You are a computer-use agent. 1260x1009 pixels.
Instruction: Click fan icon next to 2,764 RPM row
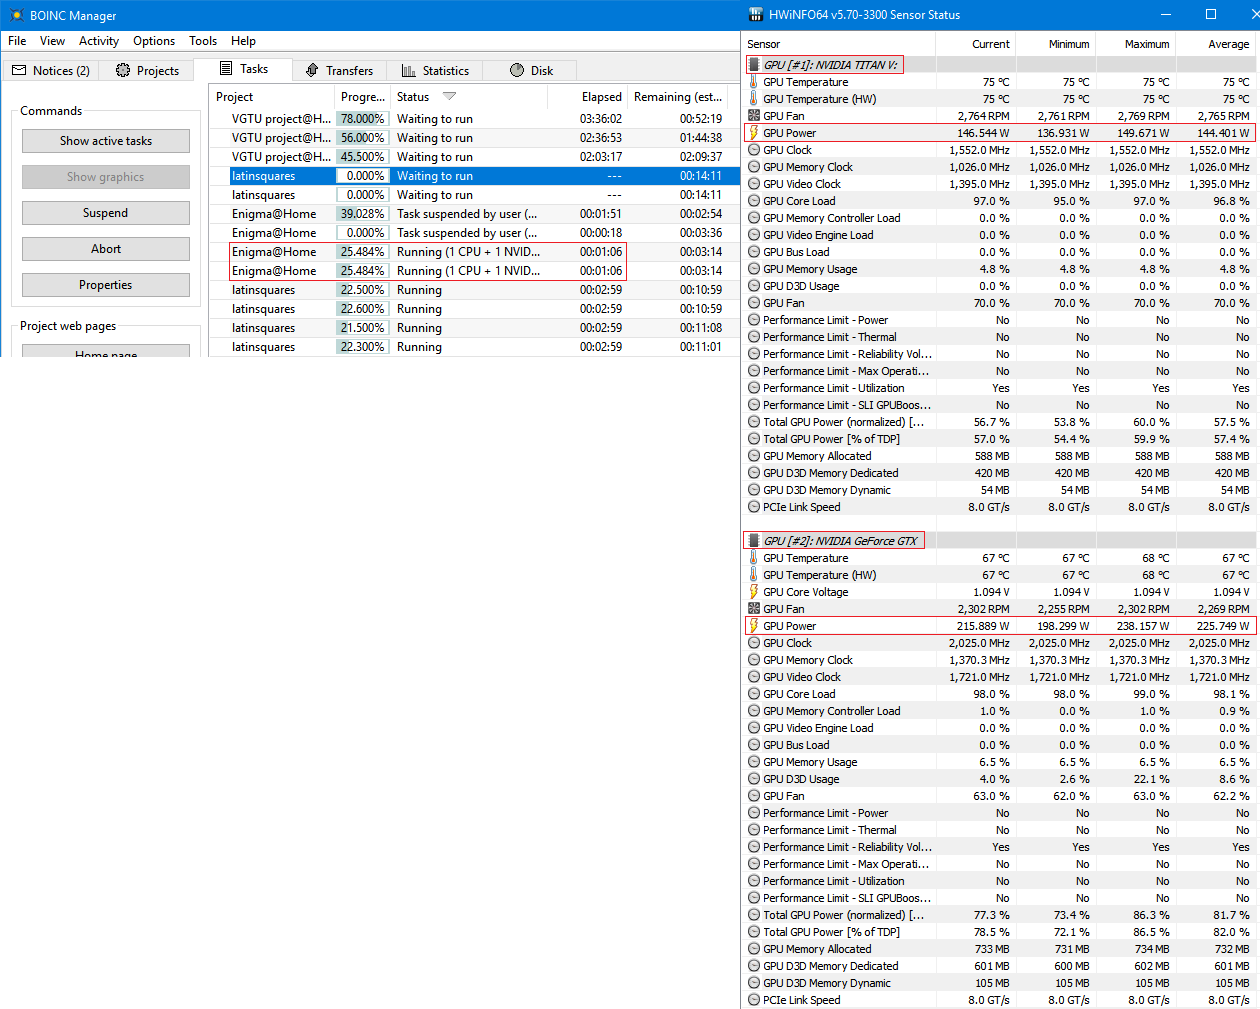pos(754,116)
